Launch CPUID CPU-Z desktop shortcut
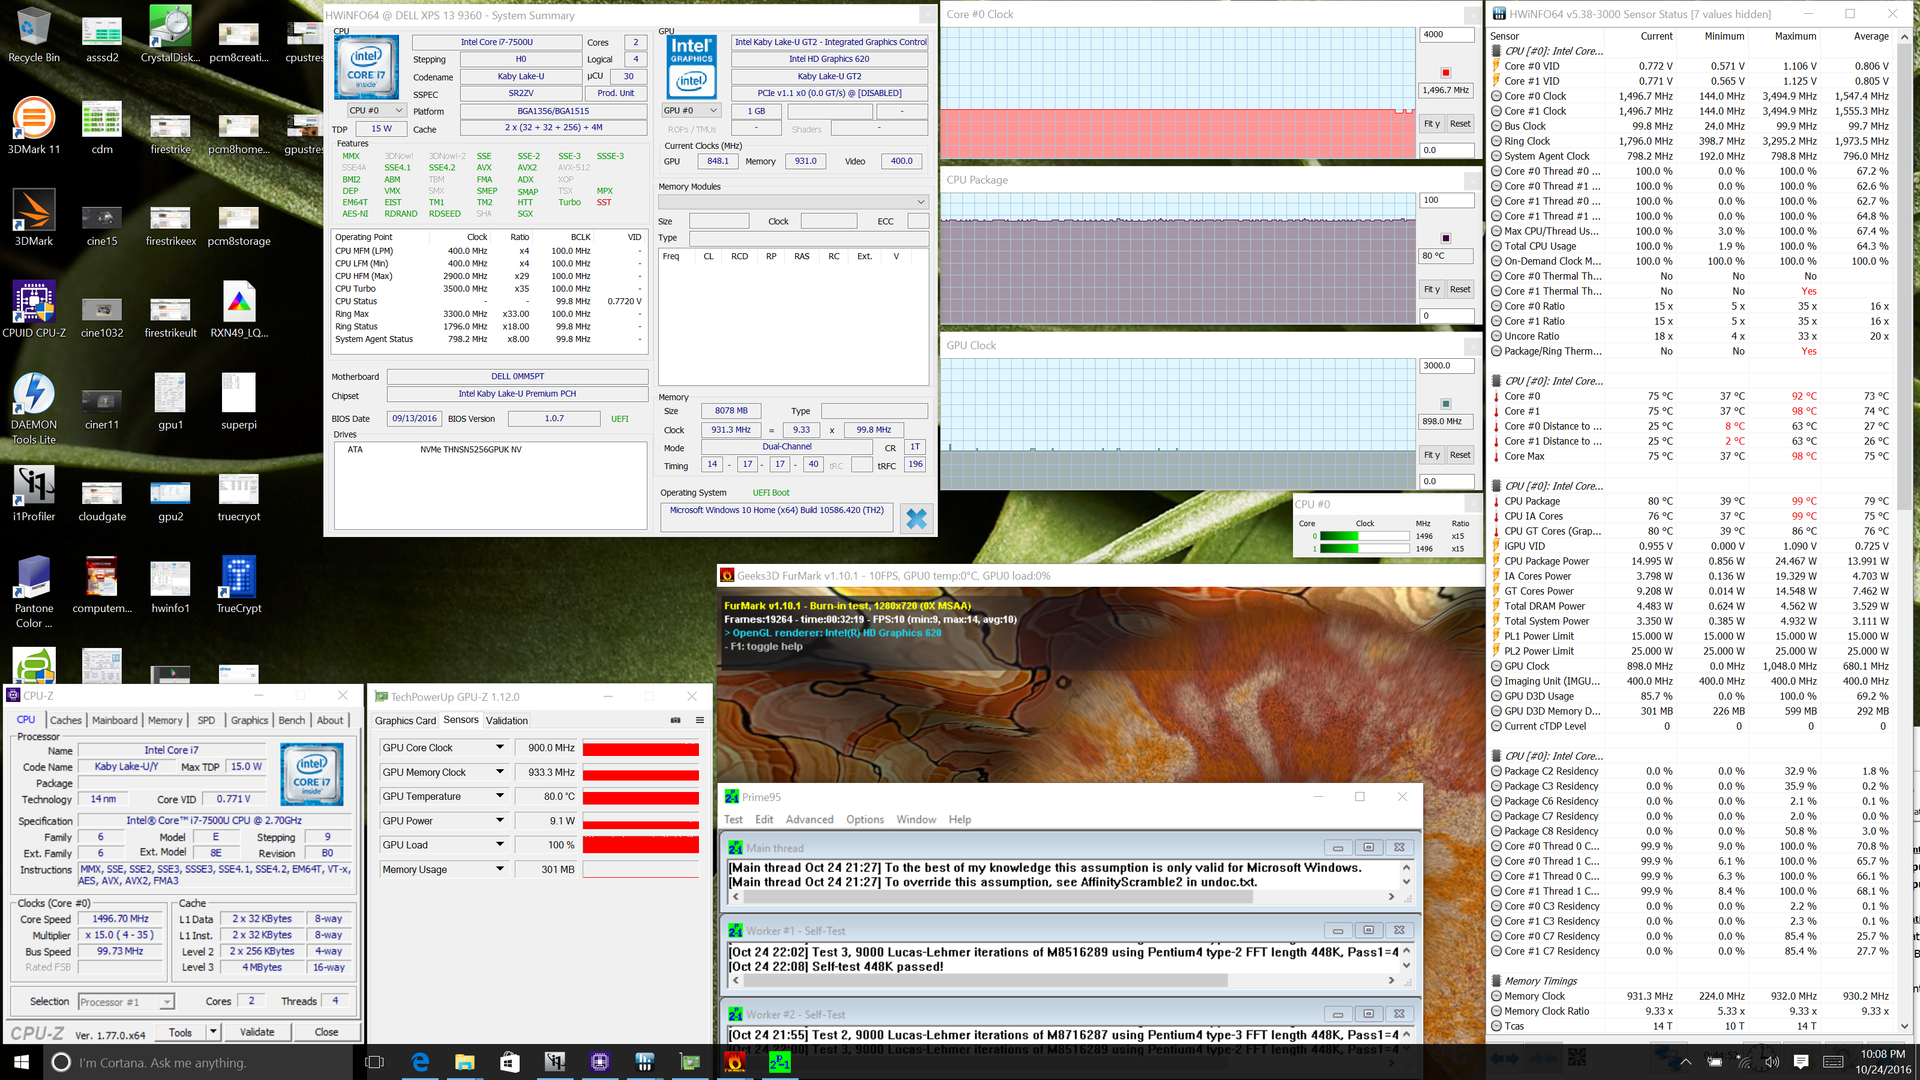The image size is (1920, 1080). 34,310
